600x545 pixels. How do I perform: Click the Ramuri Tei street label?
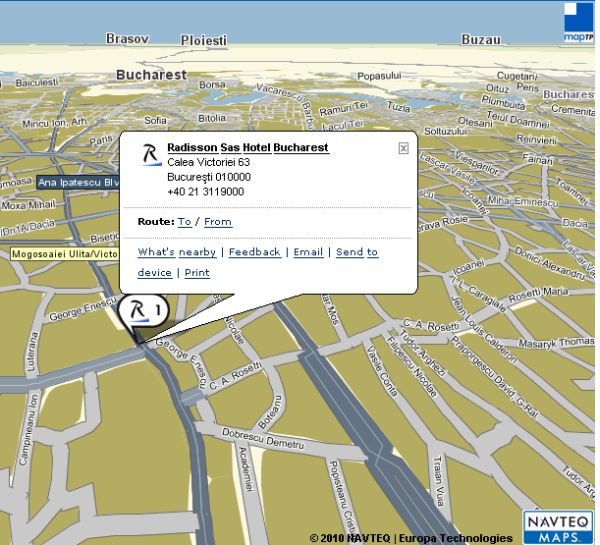tap(344, 108)
